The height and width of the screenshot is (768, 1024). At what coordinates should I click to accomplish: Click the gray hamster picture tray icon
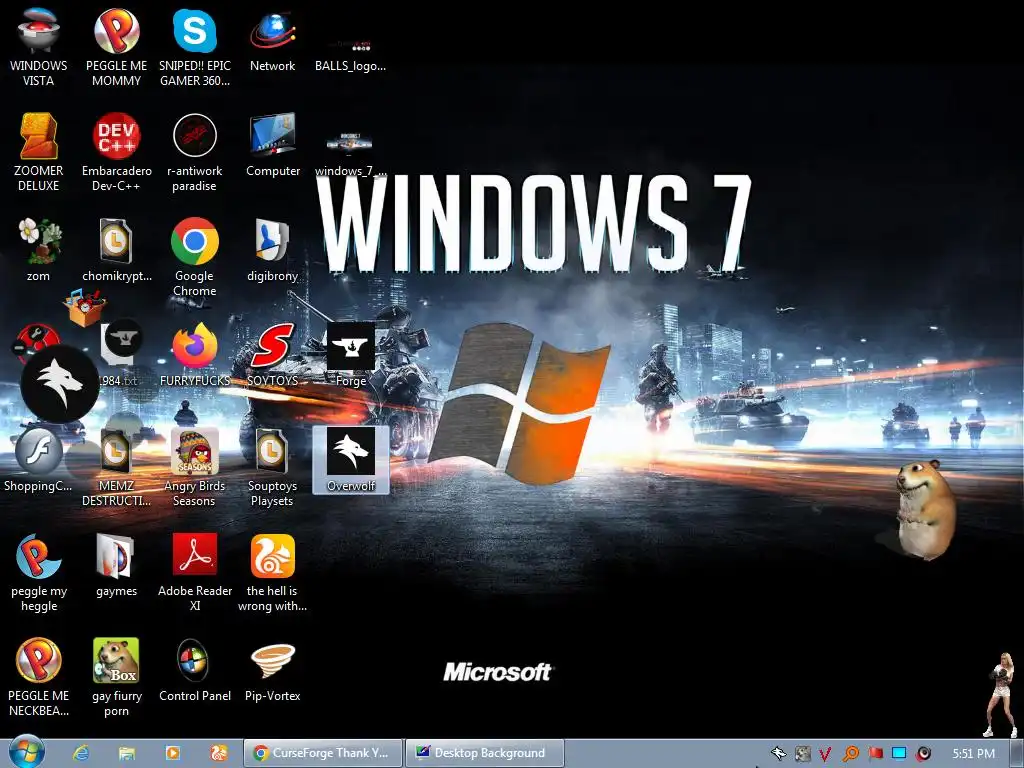(803, 754)
